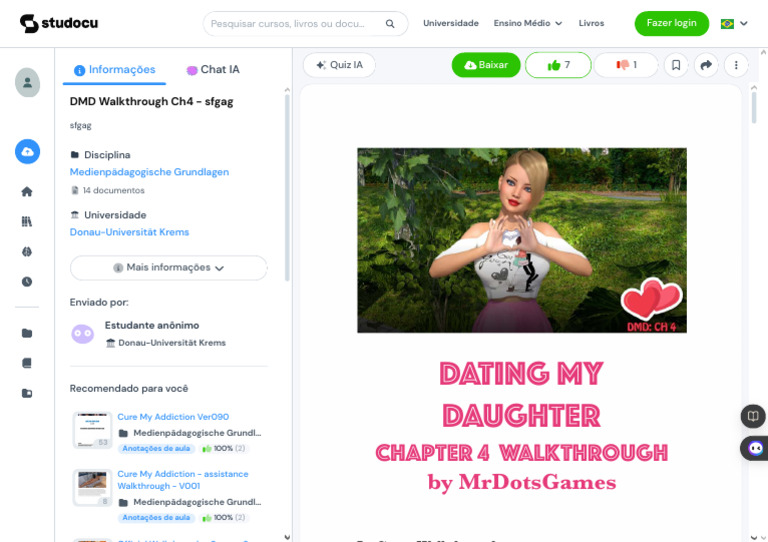768x542 pixels.
Task: Open the library books sidebar icon
Action: (27, 222)
